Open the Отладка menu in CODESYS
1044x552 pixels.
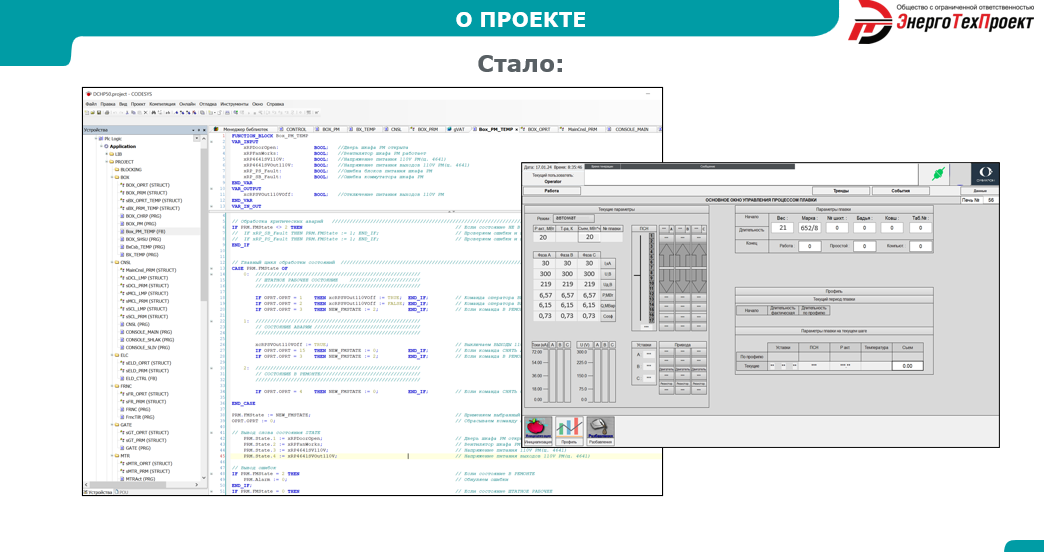click(x=208, y=104)
